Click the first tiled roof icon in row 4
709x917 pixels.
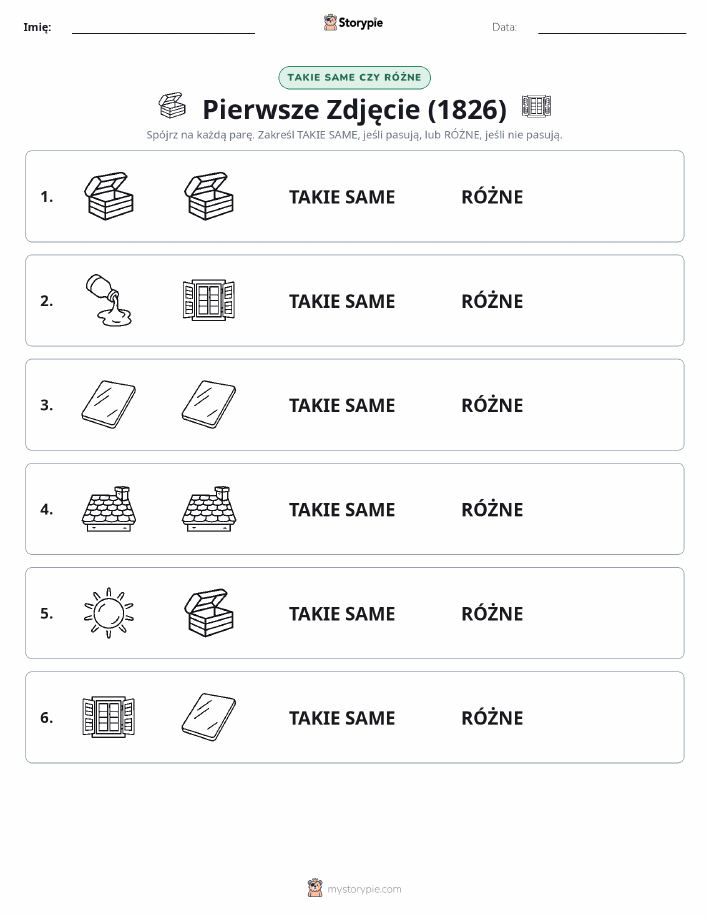click(x=109, y=509)
